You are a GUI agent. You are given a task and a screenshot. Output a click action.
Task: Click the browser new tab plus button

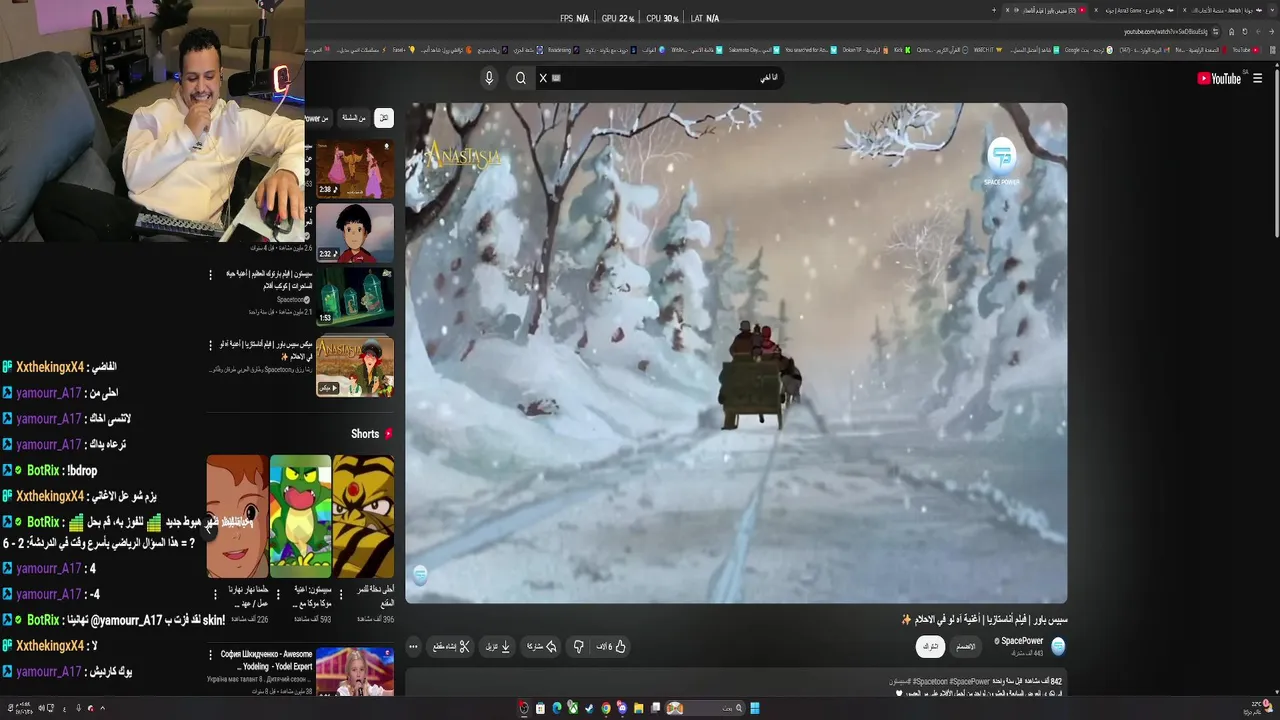pyautogui.click(x=994, y=10)
